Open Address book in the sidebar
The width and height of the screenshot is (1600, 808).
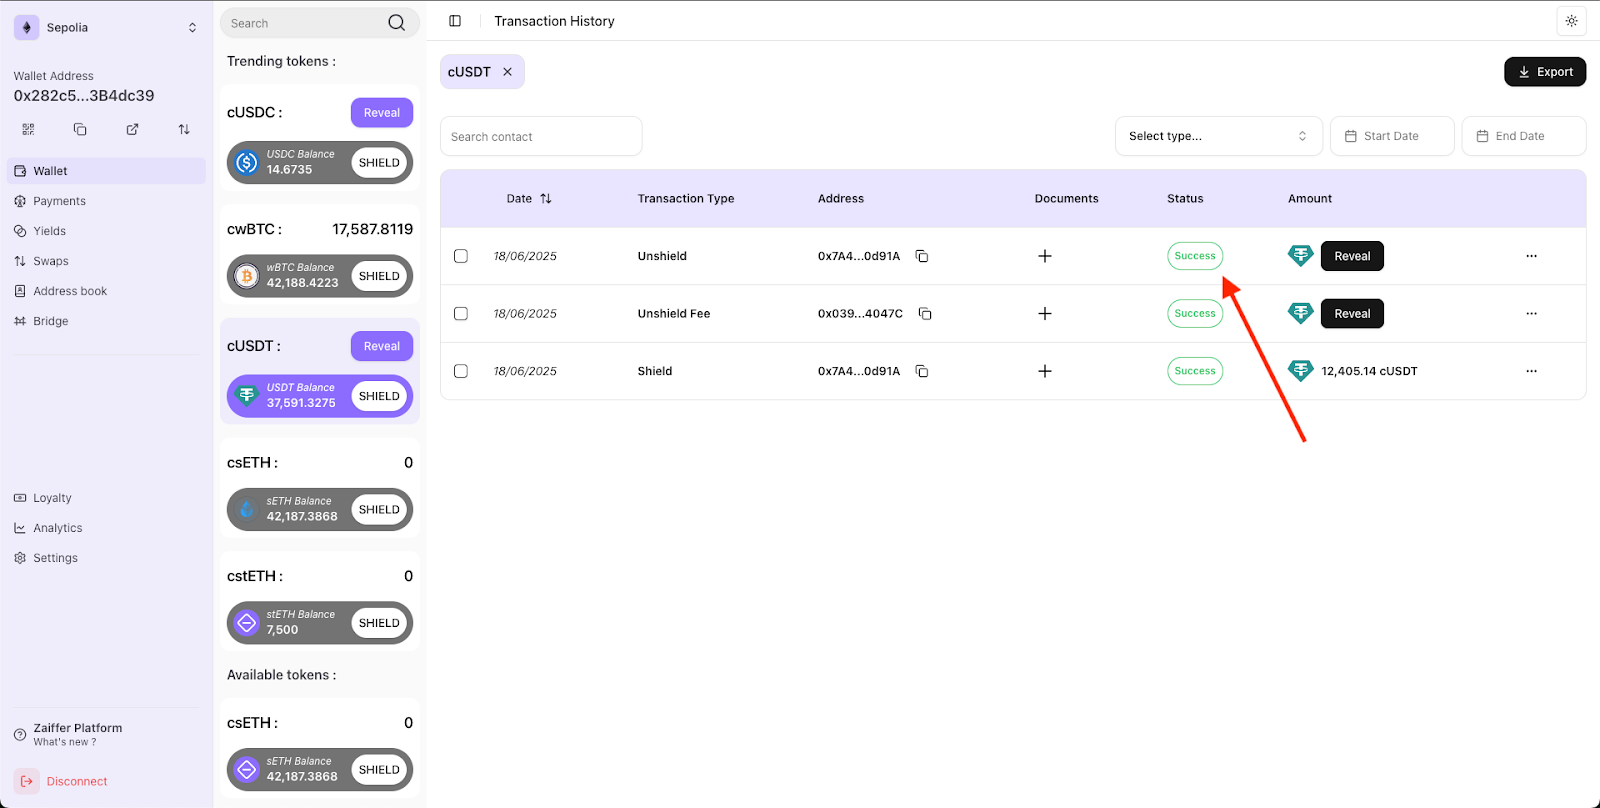click(106, 291)
